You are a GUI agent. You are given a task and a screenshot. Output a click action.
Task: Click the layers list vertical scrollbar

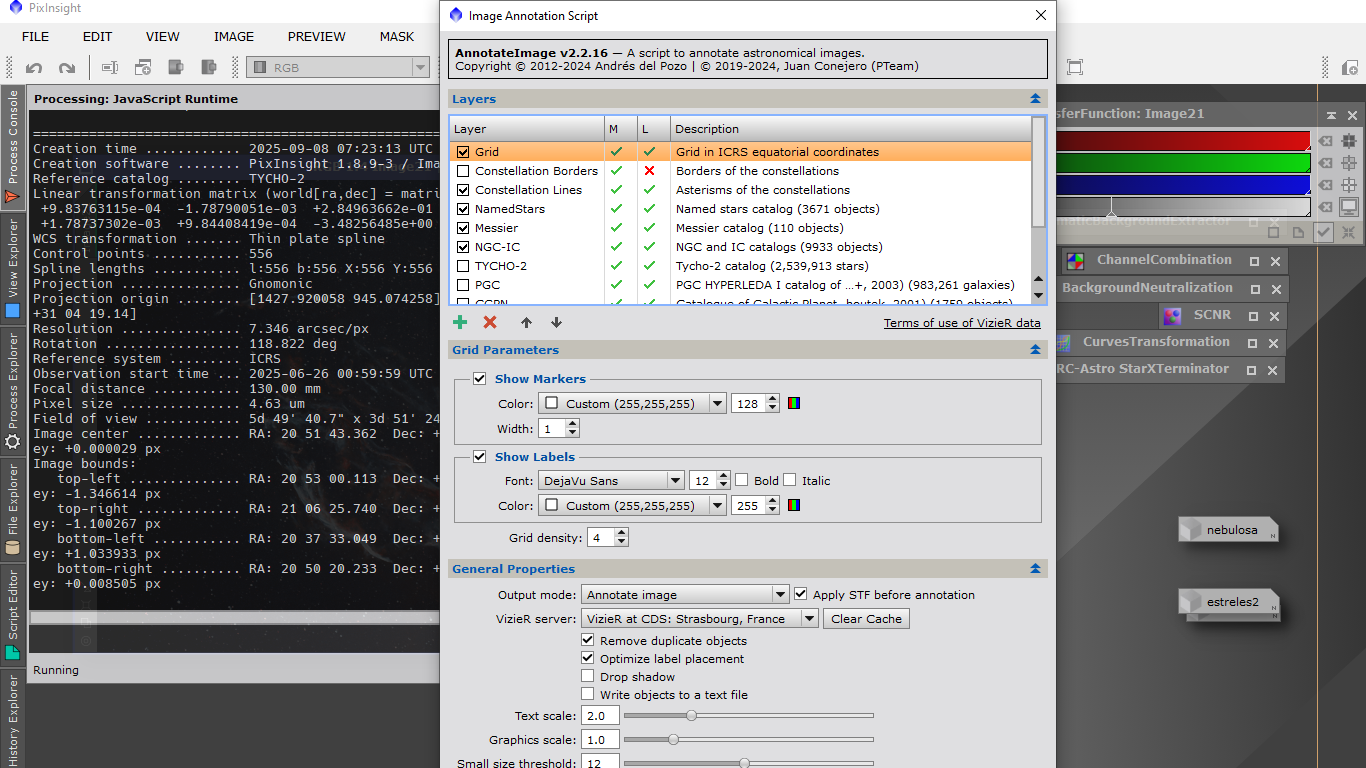(x=1039, y=209)
